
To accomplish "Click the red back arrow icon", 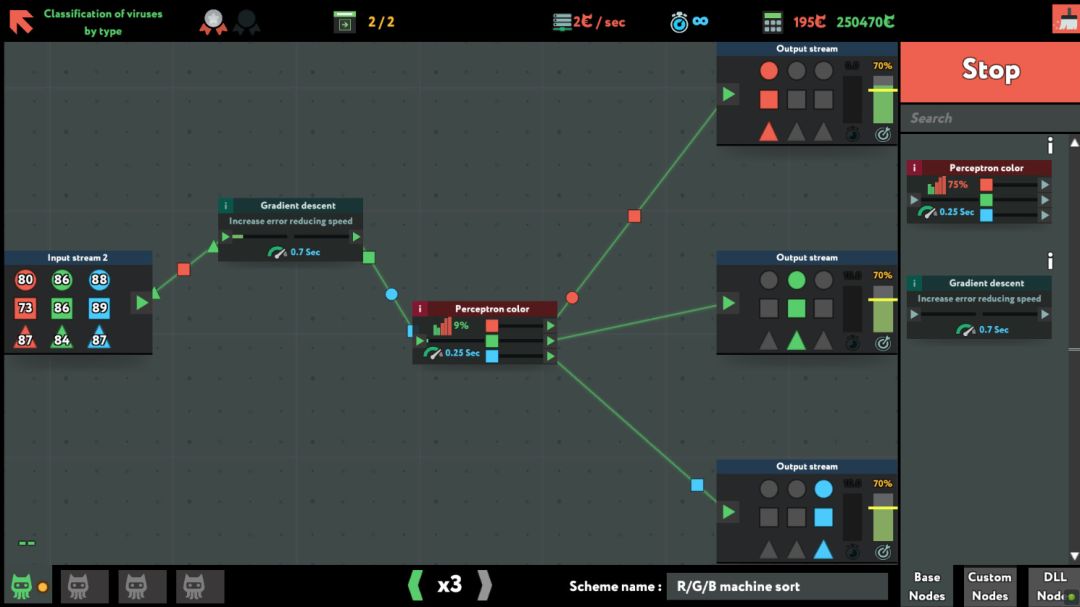I will 21,21.
